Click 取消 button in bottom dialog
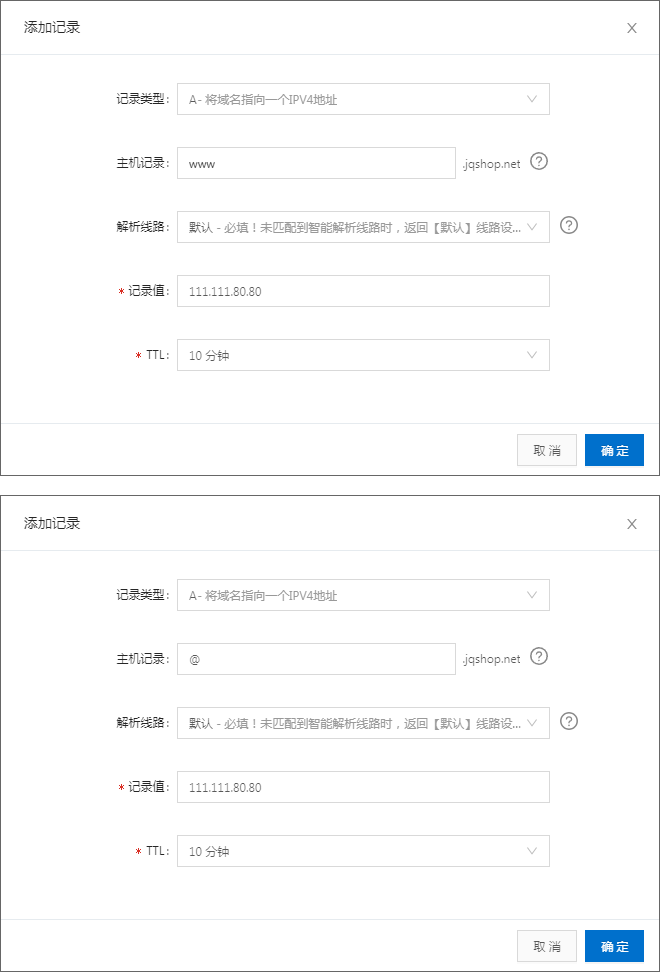The image size is (660, 972). tap(547, 946)
